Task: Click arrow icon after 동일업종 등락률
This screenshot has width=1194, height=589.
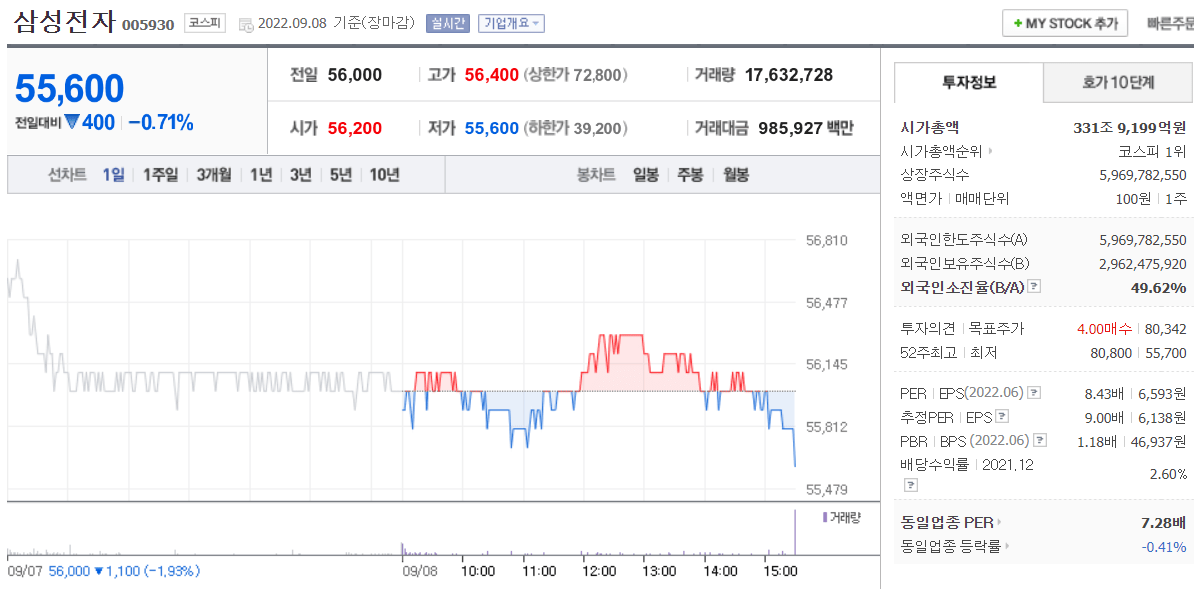Action: click(x=1007, y=546)
